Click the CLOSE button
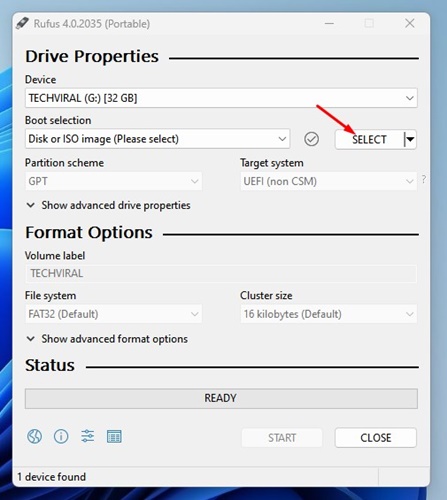This screenshot has height=500, width=447. point(376,438)
